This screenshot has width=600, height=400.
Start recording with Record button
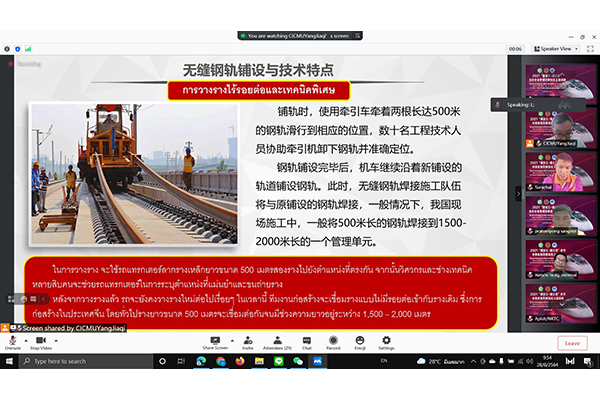tap(333, 341)
